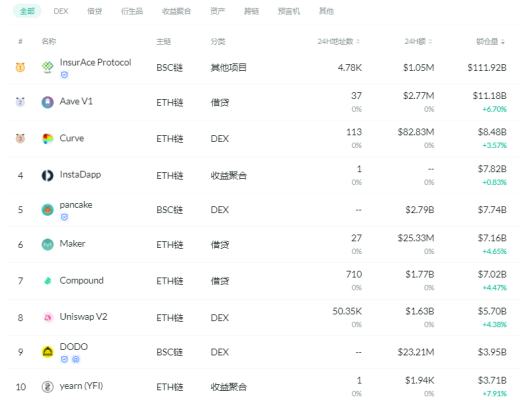The height and width of the screenshot is (400, 520).
Task: Open the 预言机 category tab
Action: pyautogui.click(x=289, y=11)
